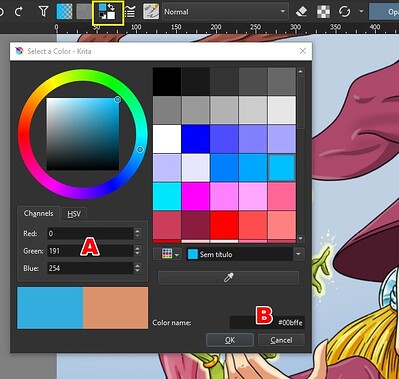Switch to the Channels tab
Screen dimensions: 399x379
38,213
